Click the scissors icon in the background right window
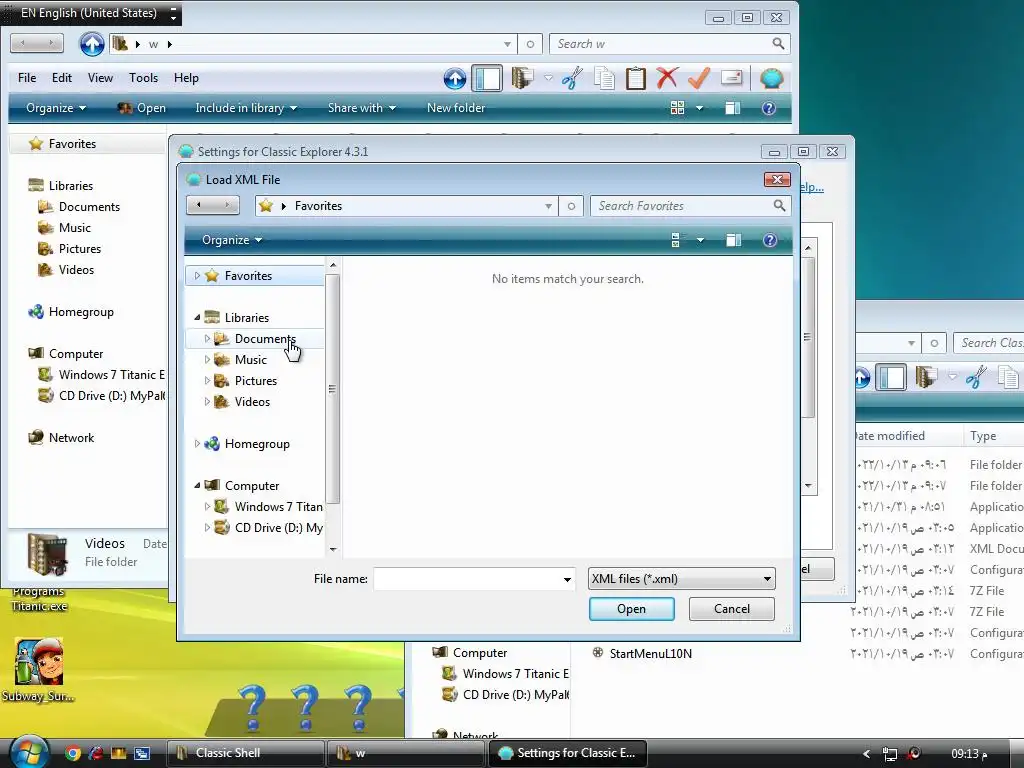This screenshot has height=768, width=1024. [x=976, y=377]
